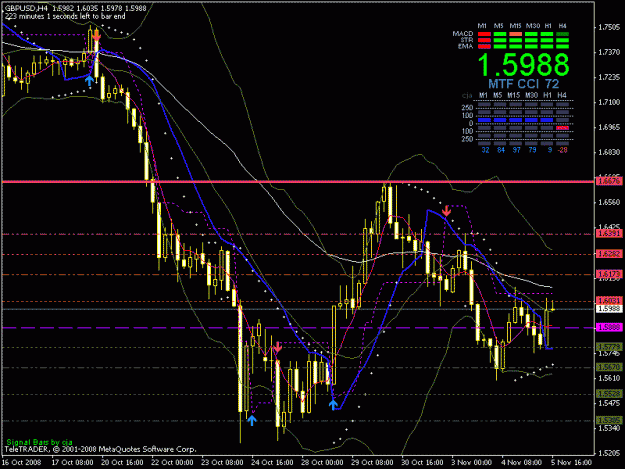Click the large green 1.5988 price display

[x=523, y=65]
